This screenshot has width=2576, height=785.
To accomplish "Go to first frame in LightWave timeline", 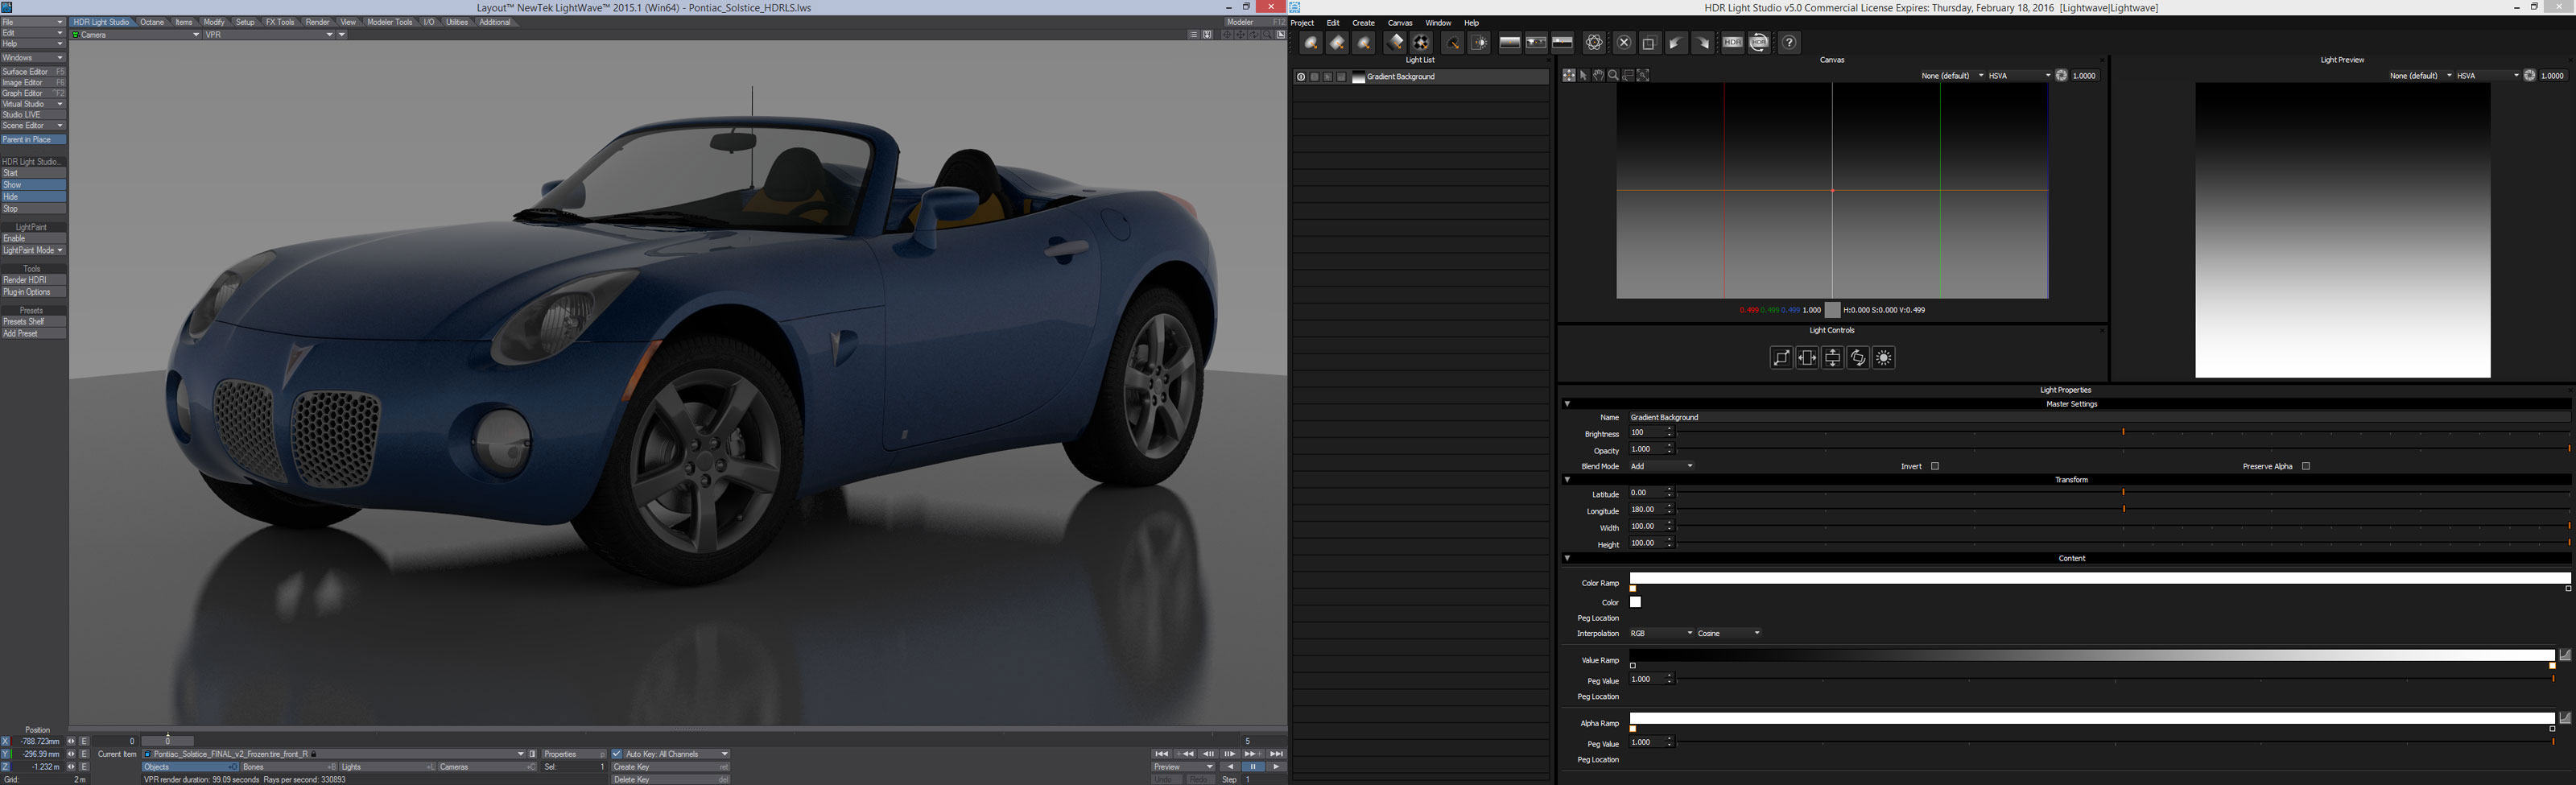I will [x=1161, y=754].
